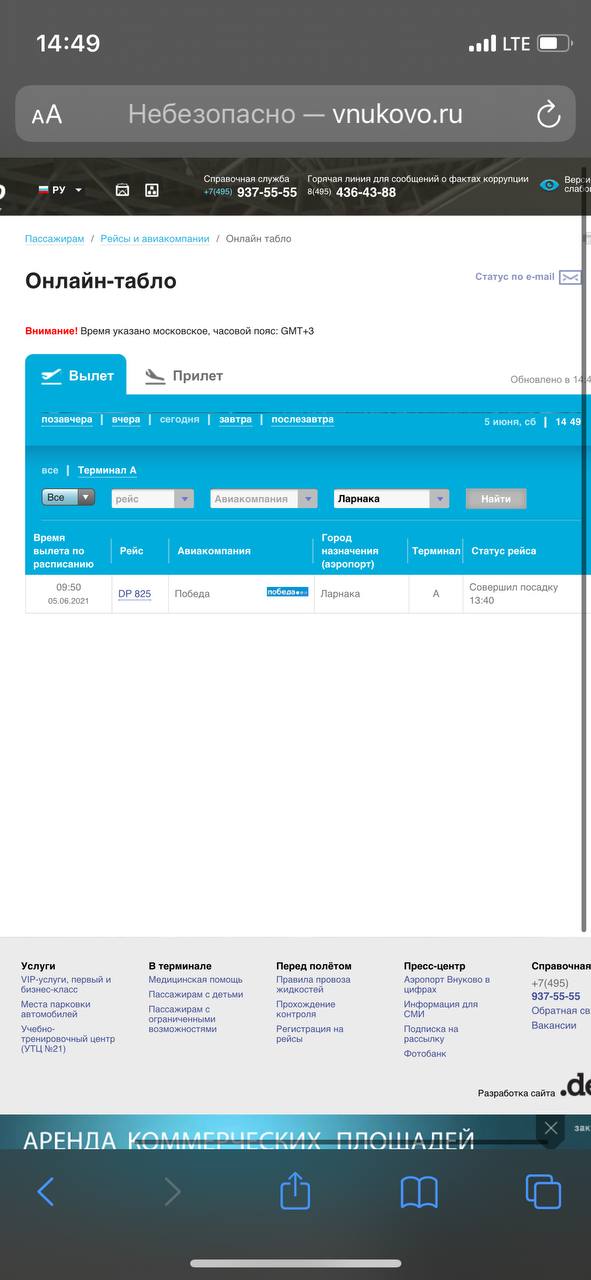Open Вакансии footer link
The width and height of the screenshot is (591, 1280).
tap(554, 1026)
